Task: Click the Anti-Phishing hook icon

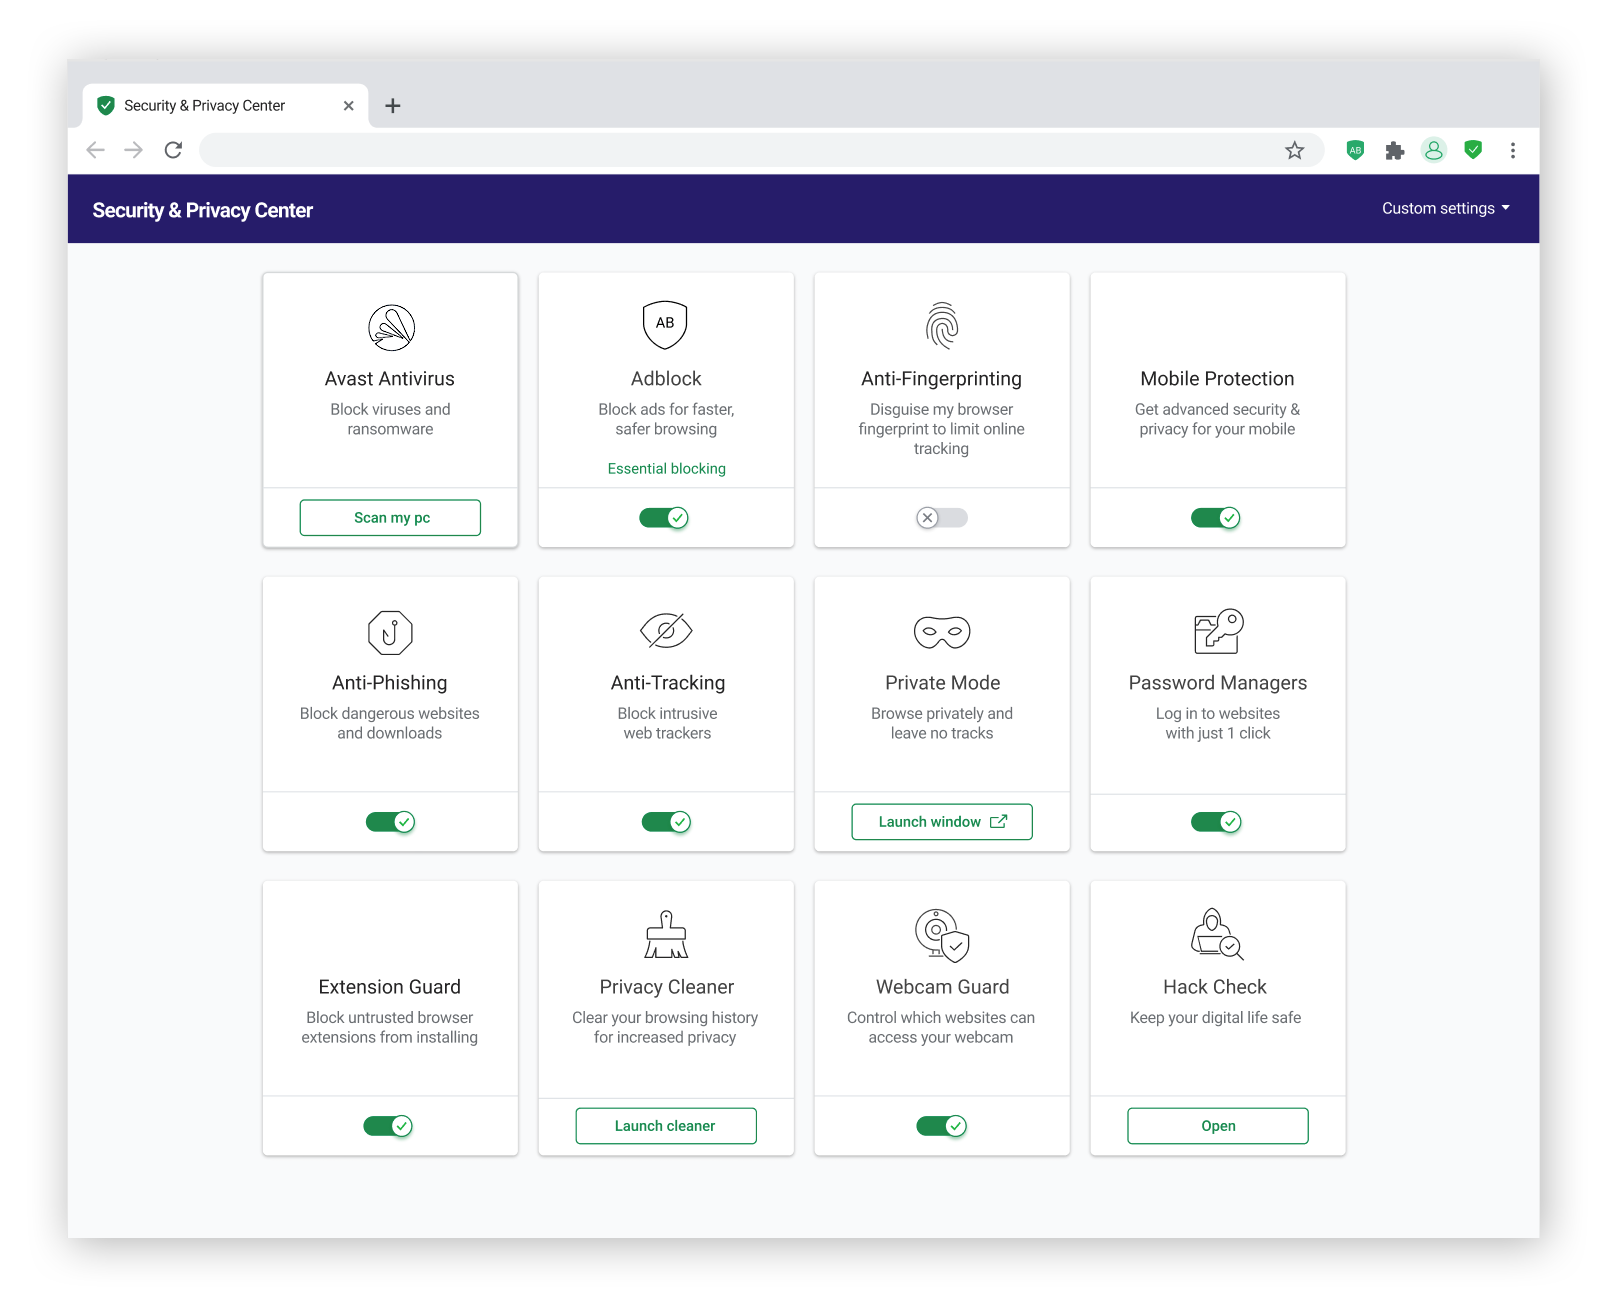Action: click(390, 632)
